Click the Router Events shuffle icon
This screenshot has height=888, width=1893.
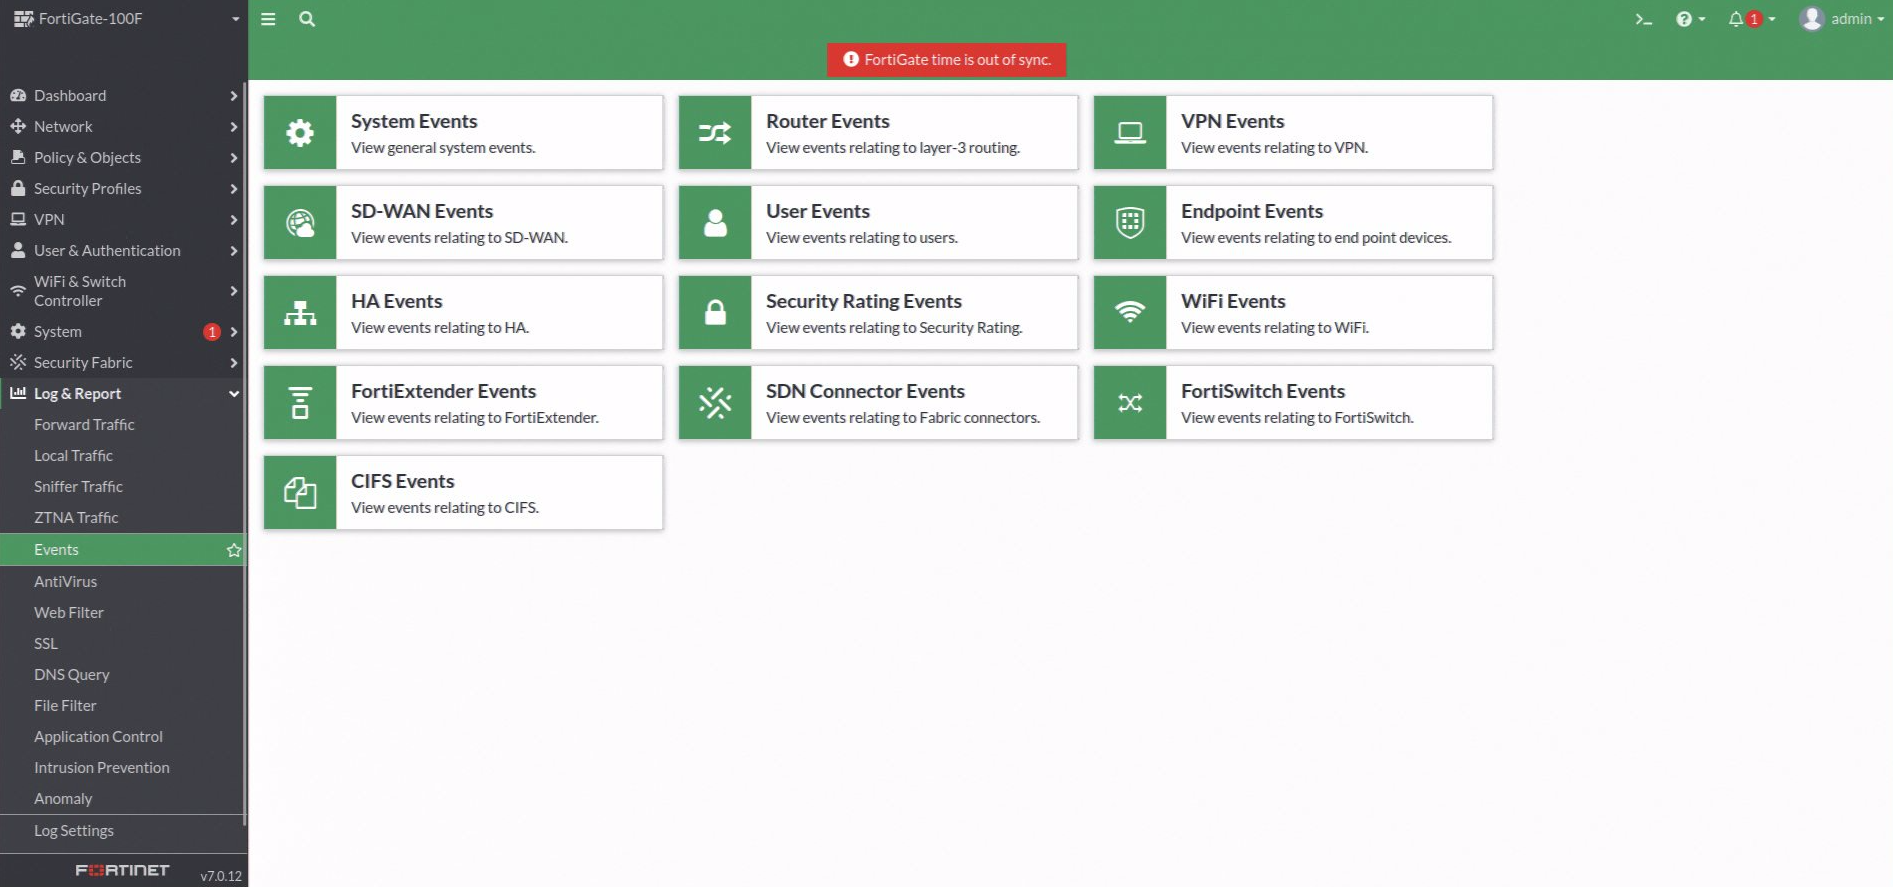pyautogui.click(x=715, y=133)
